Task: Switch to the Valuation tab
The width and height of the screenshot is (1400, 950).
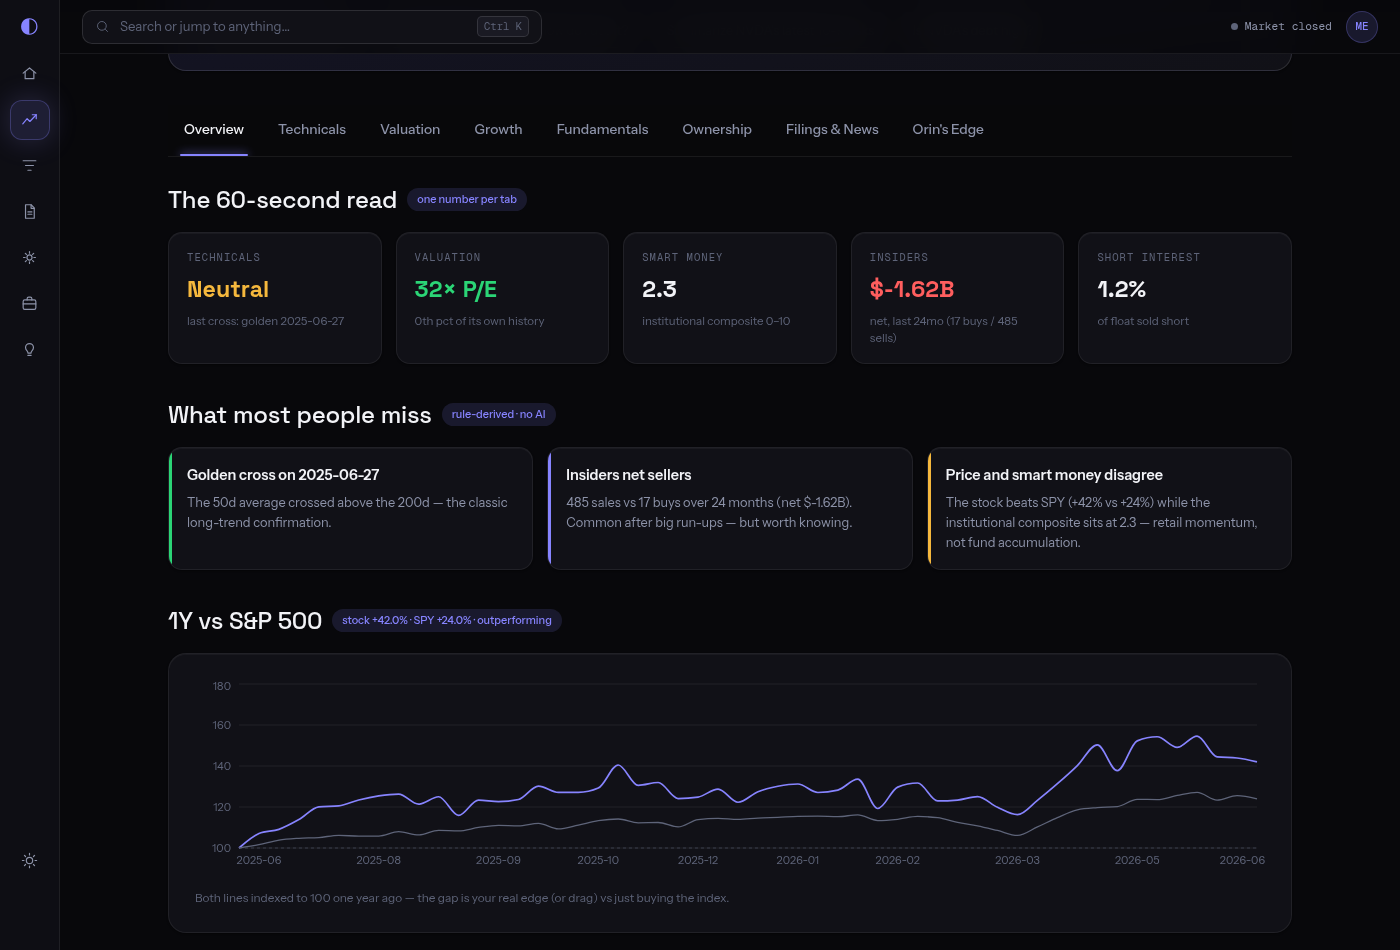Action: (x=410, y=129)
